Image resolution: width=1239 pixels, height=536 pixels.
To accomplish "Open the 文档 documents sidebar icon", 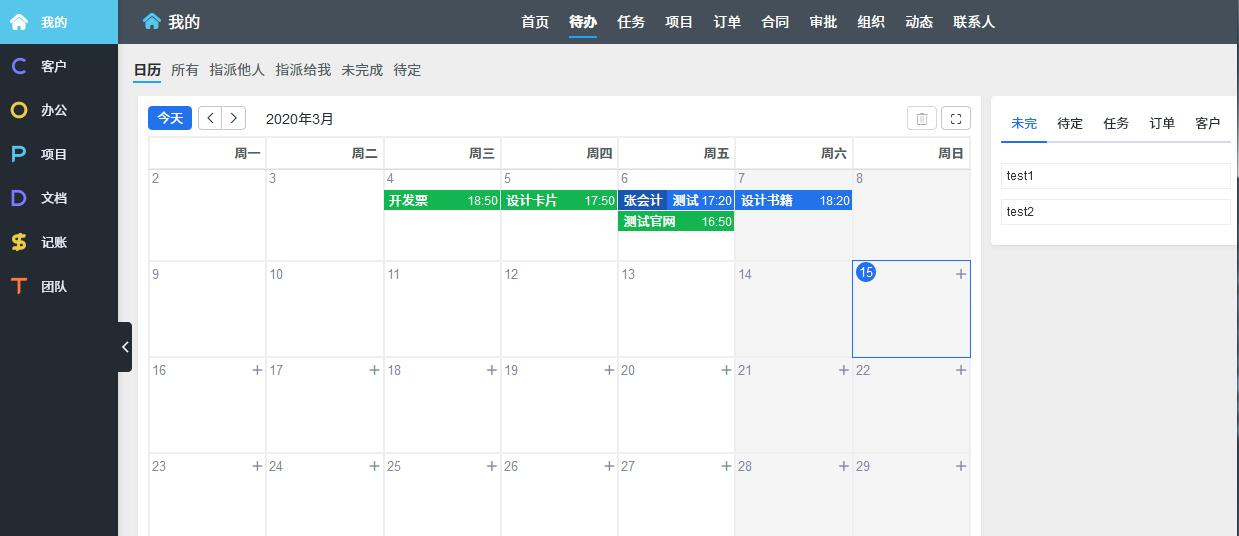I will point(19,198).
